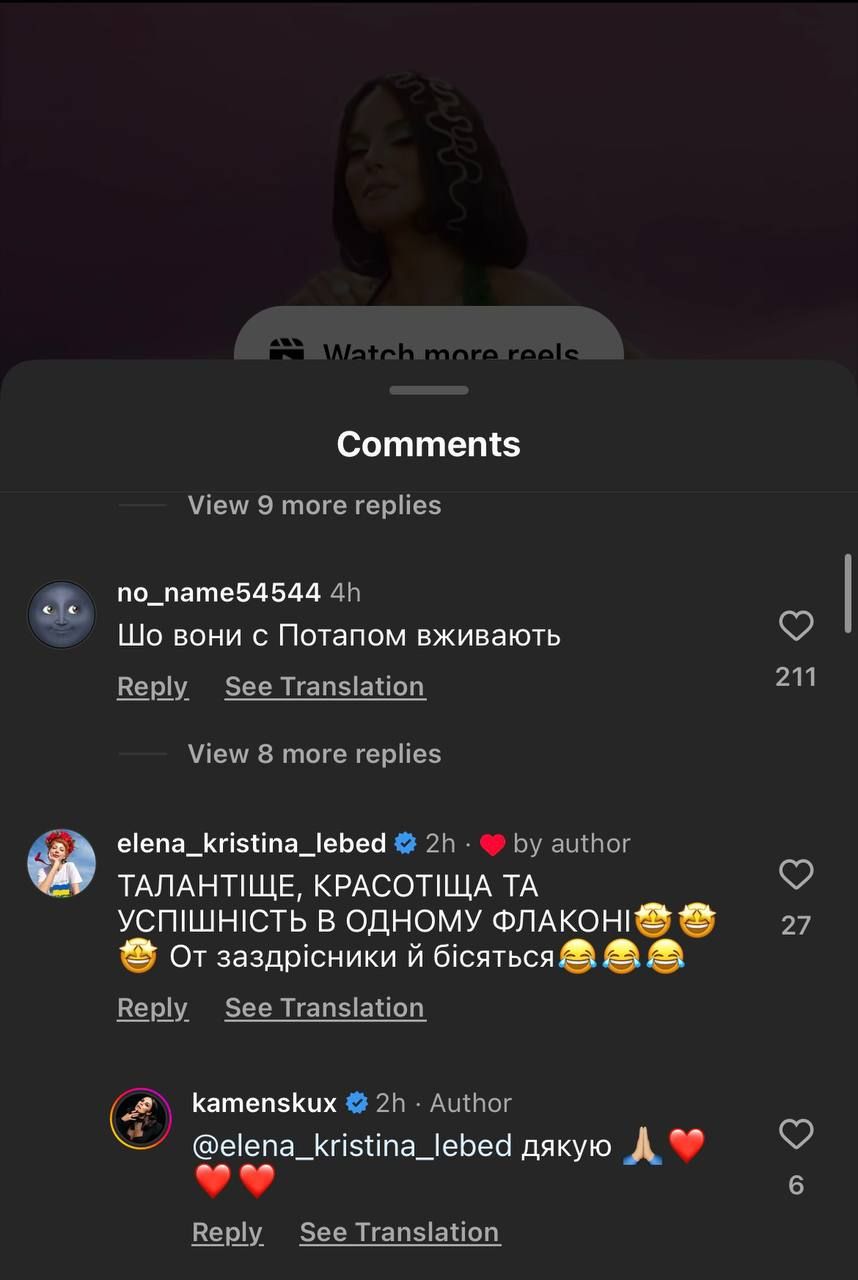Open elena_kristina_lebed's profile picture
This screenshot has height=1280, width=858.
(62, 863)
